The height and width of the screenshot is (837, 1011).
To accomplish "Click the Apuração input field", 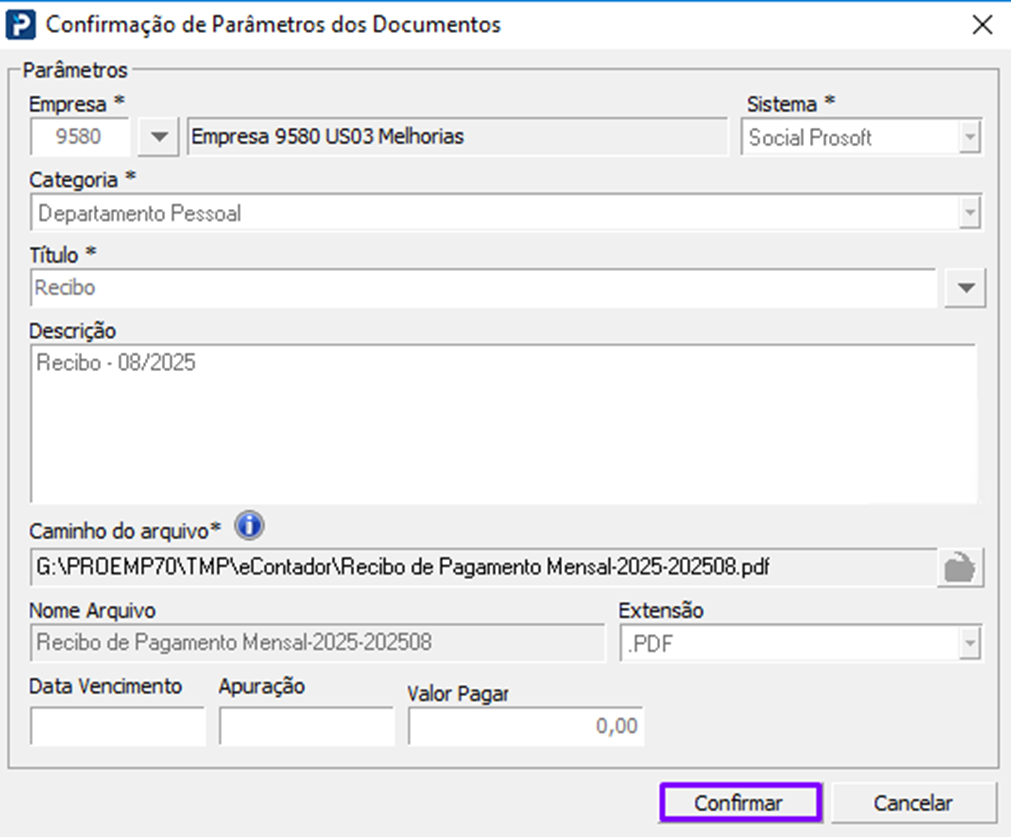I will coord(306,726).
